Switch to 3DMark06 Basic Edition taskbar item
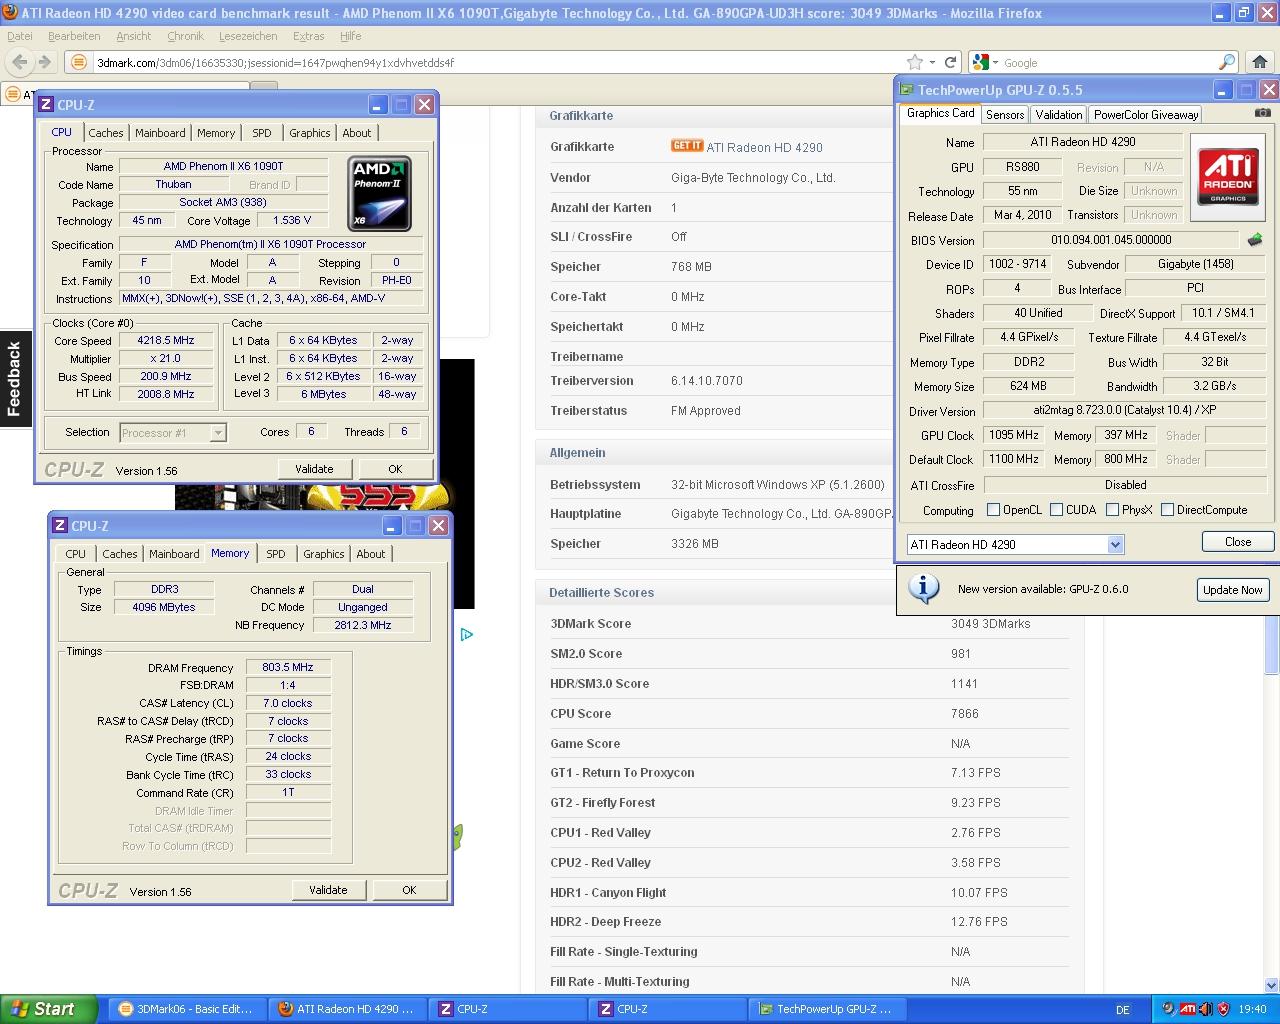This screenshot has width=1280, height=1024. [186, 1009]
